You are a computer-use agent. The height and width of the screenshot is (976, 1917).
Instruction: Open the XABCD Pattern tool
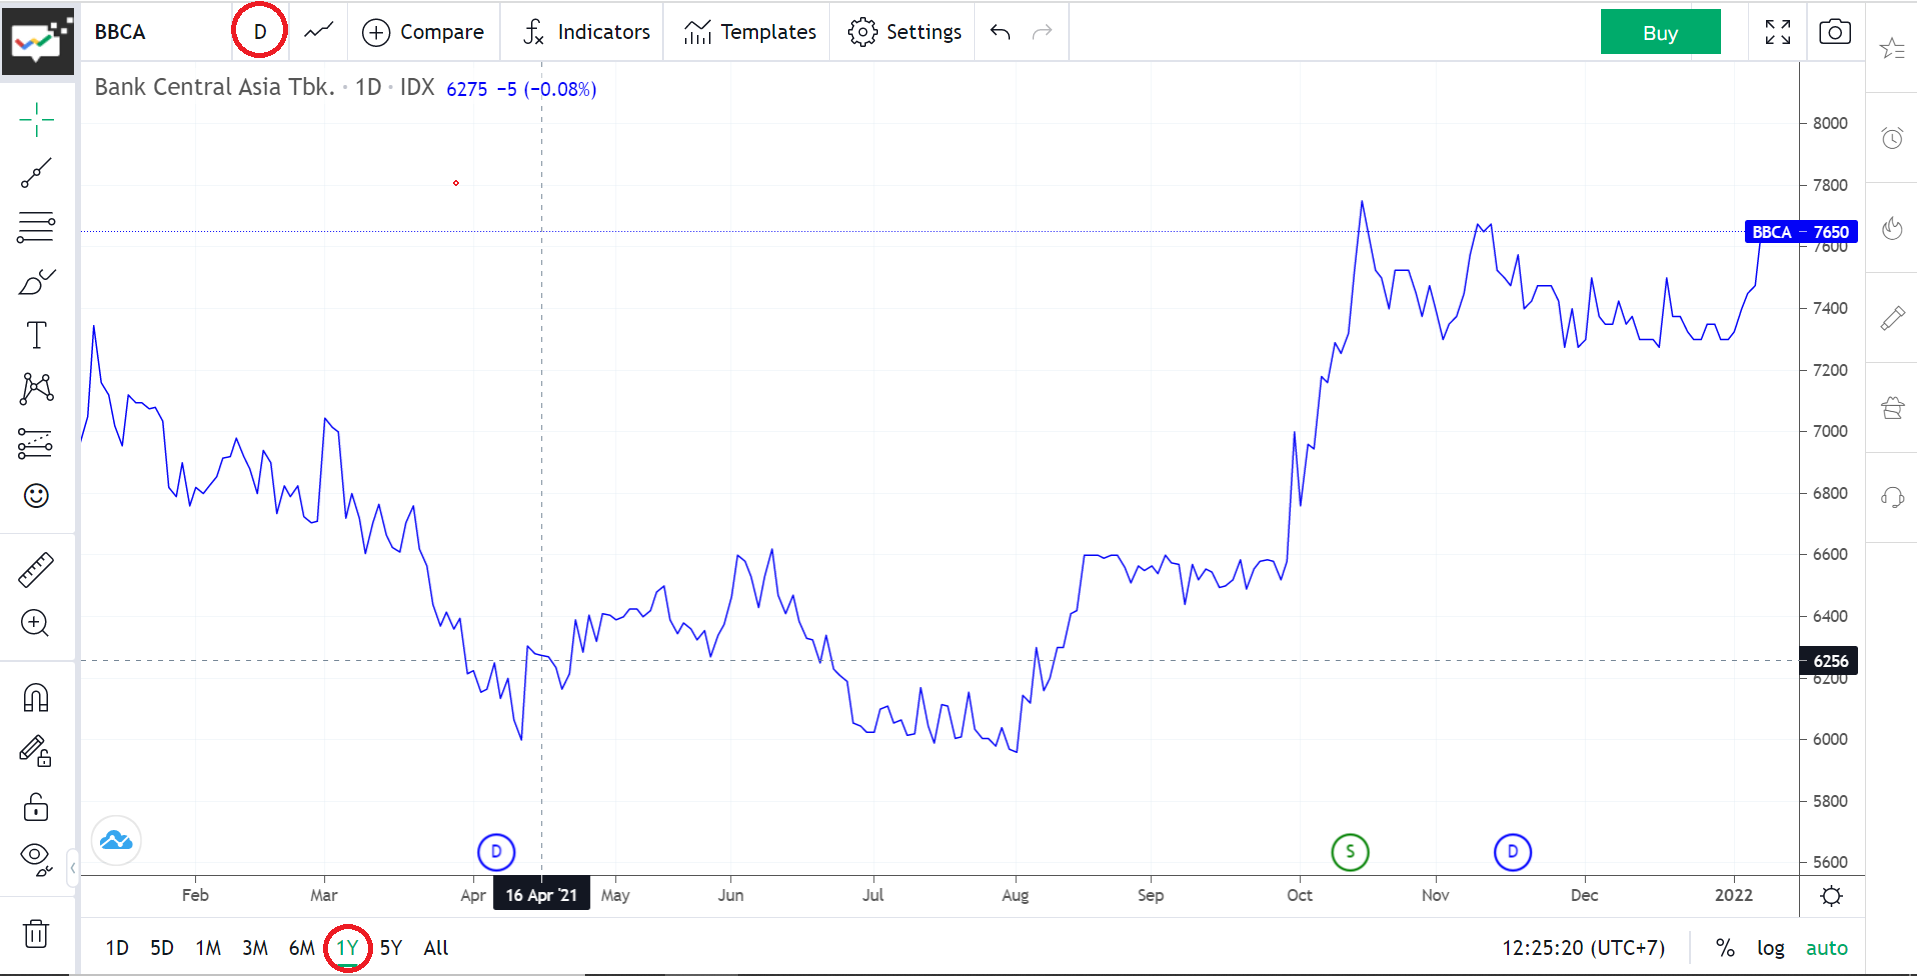[36, 388]
